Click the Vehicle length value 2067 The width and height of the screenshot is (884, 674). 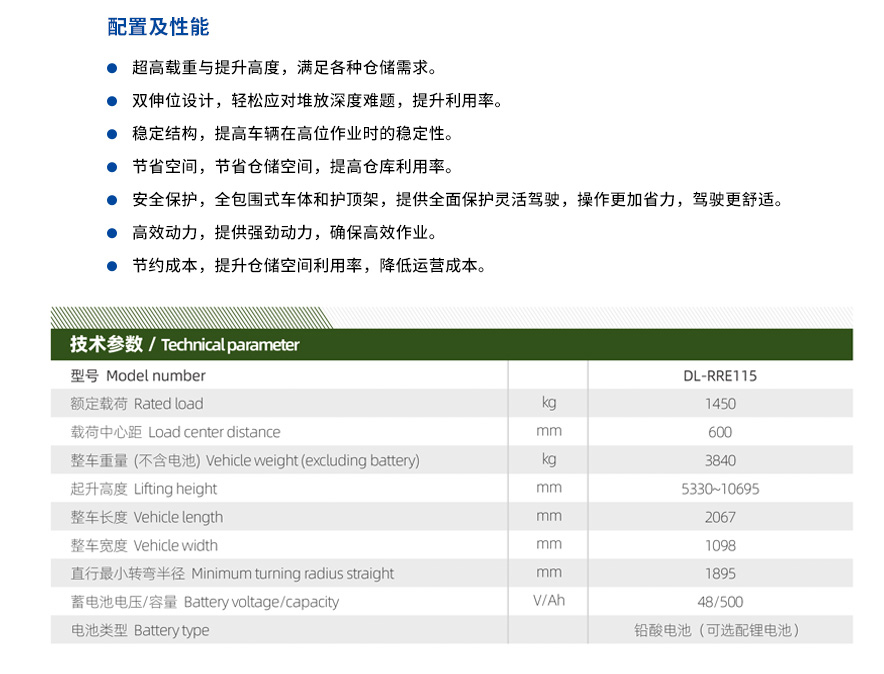[x=720, y=517]
